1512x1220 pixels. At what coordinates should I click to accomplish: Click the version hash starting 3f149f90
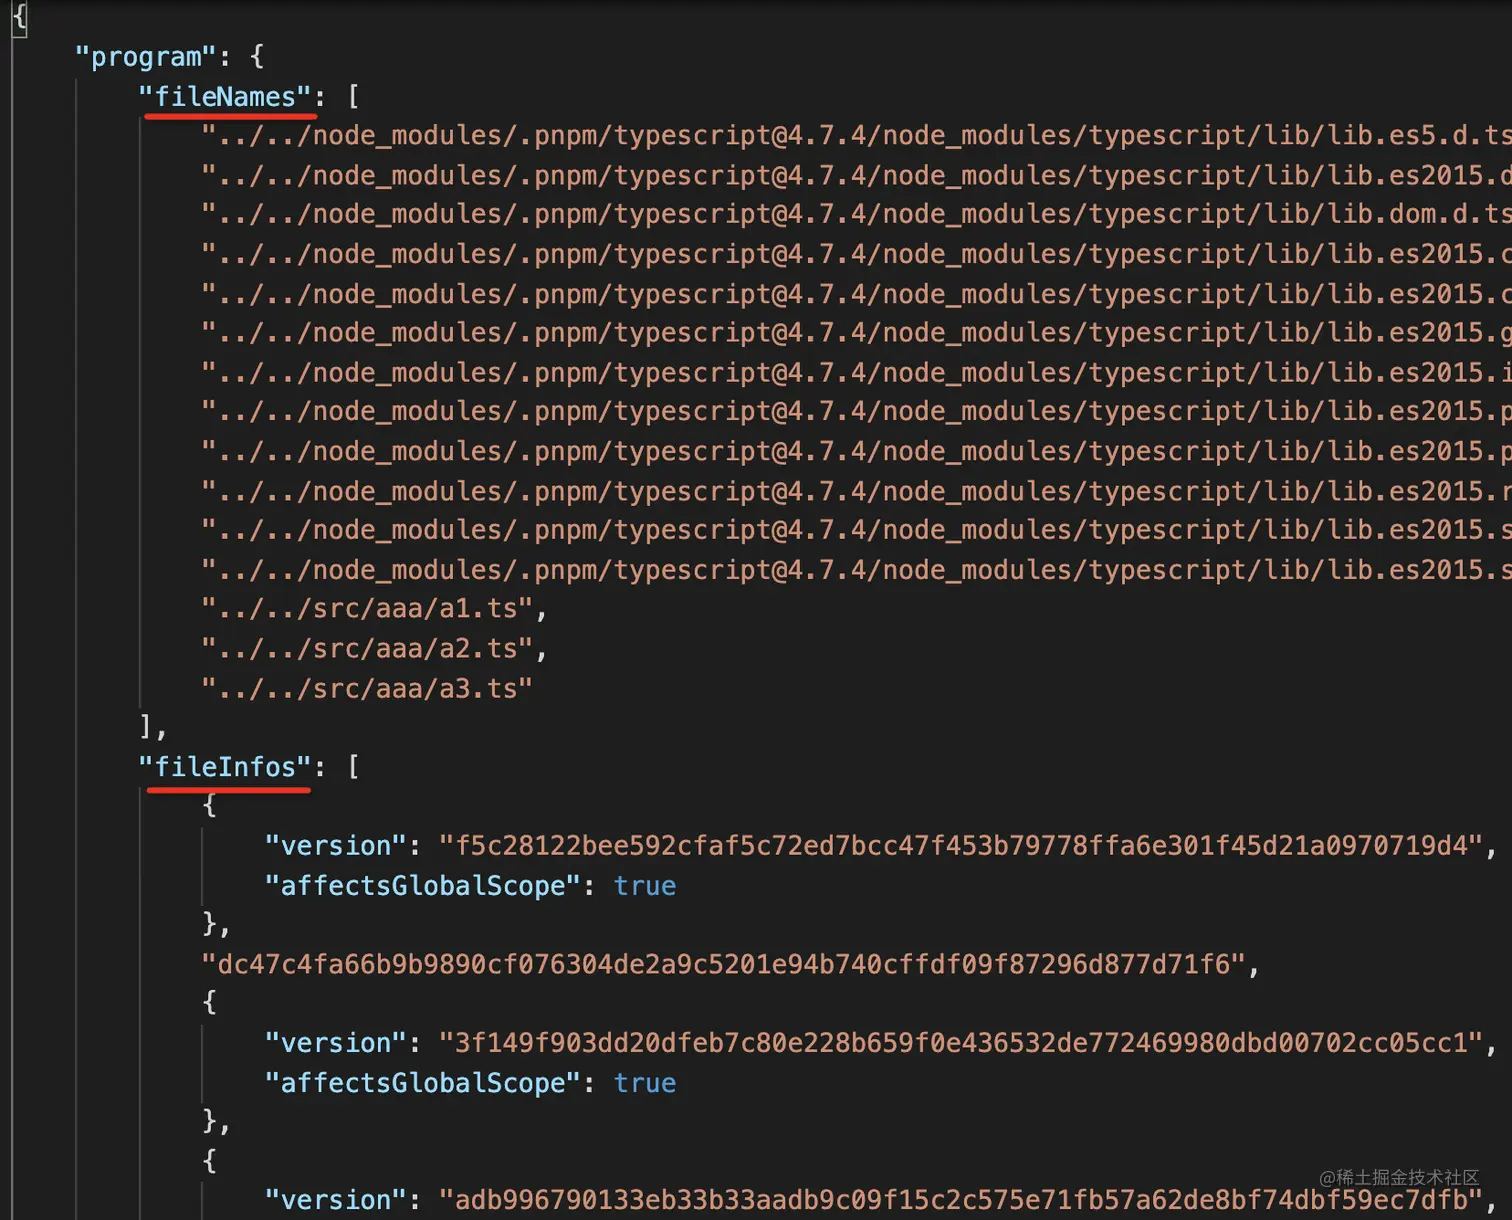point(961,1043)
